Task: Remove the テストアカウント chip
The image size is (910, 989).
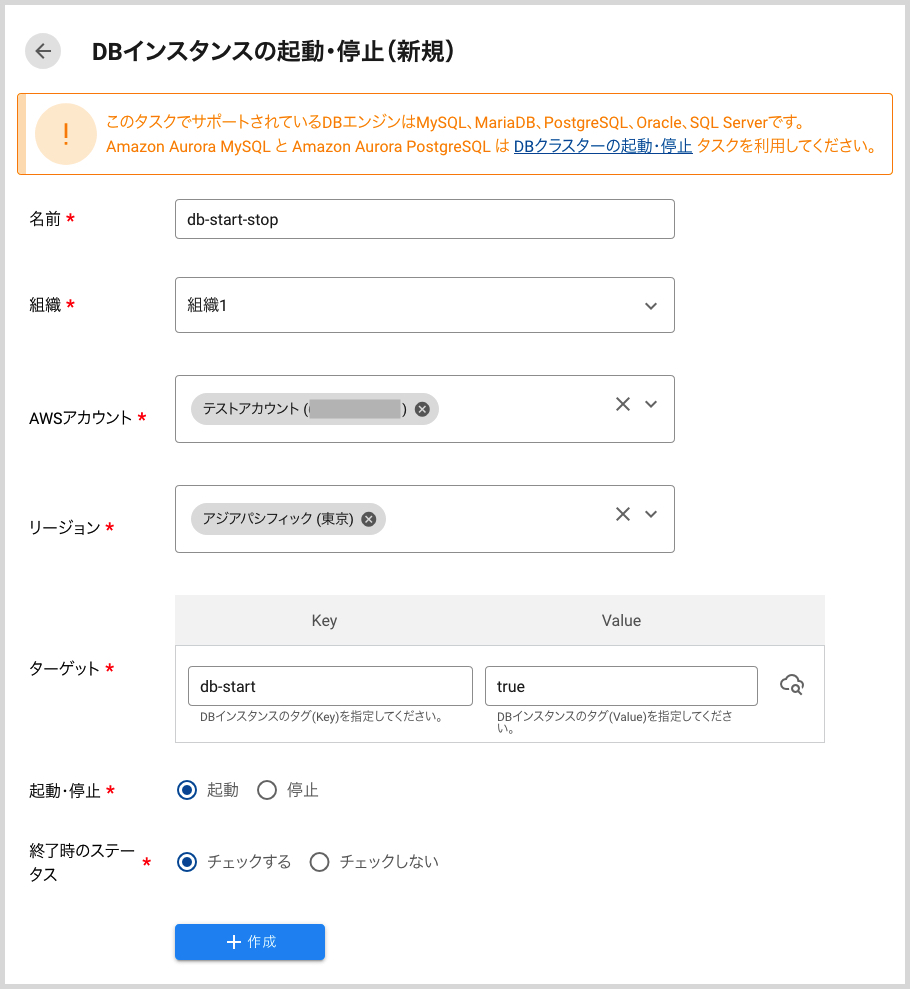Action: (x=422, y=409)
